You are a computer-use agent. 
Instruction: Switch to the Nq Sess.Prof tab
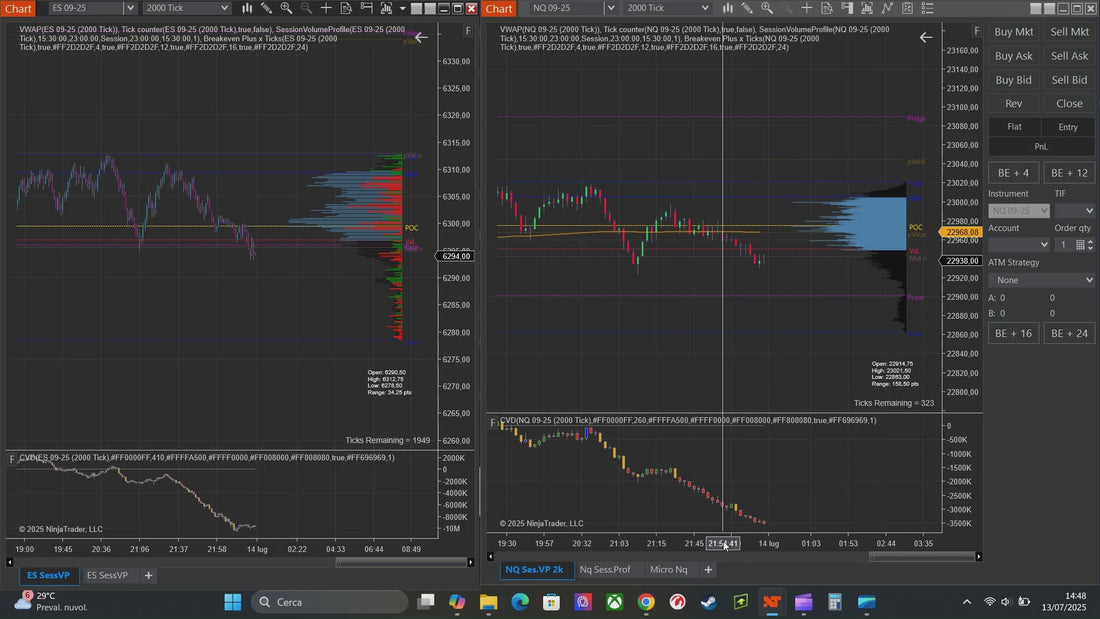[605, 570]
